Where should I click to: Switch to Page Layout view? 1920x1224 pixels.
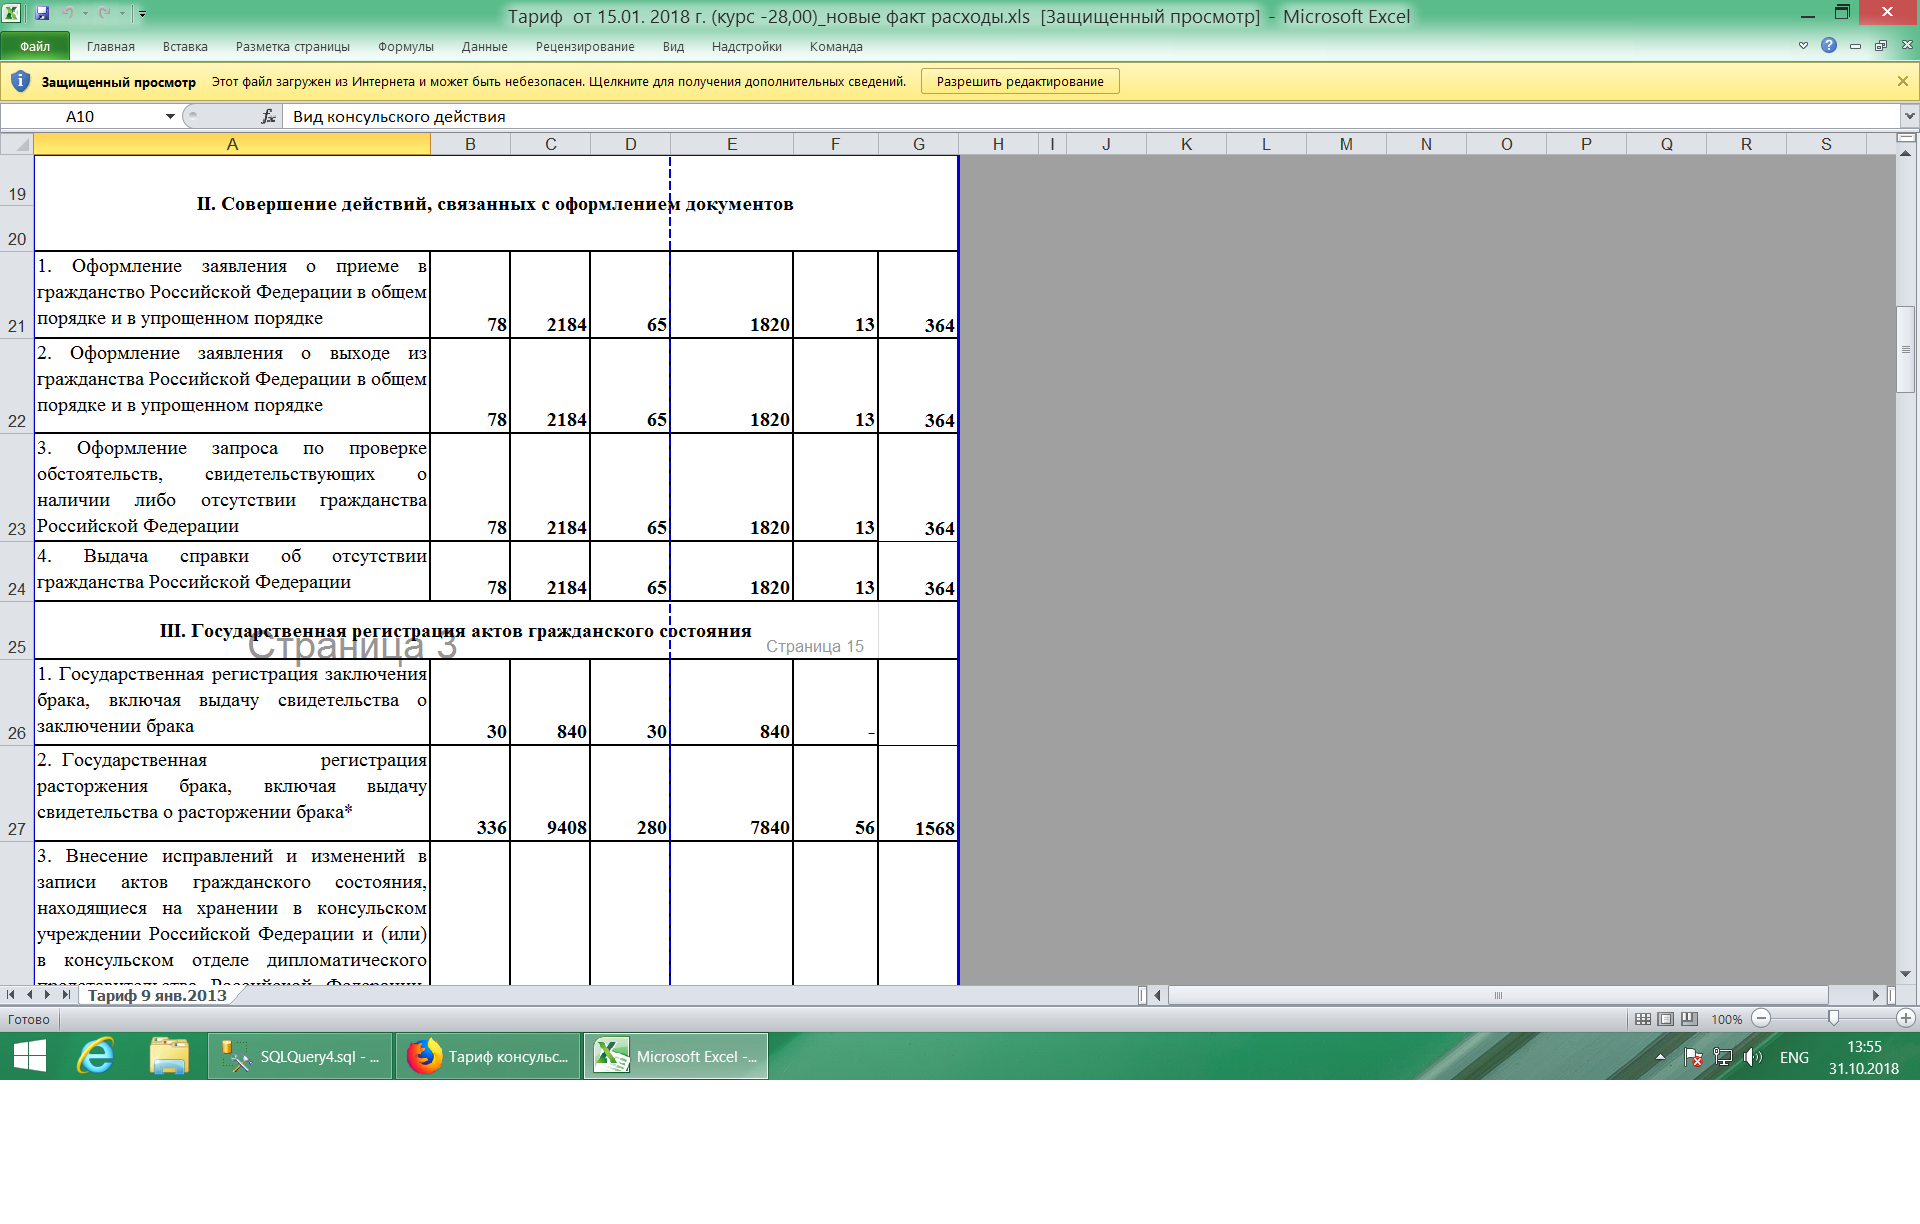pyautogui.click(x=1666, y=1019)
